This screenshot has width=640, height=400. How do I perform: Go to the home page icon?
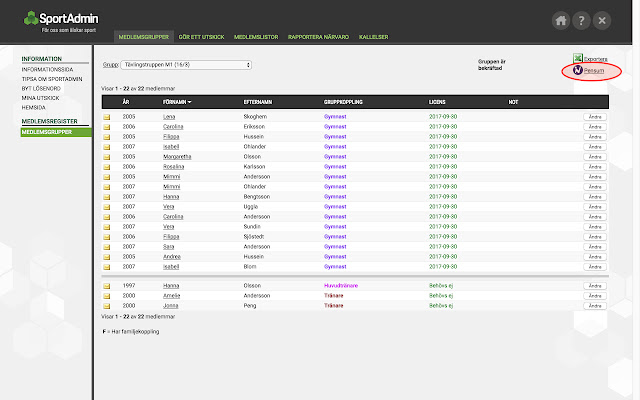coord(561,20)
